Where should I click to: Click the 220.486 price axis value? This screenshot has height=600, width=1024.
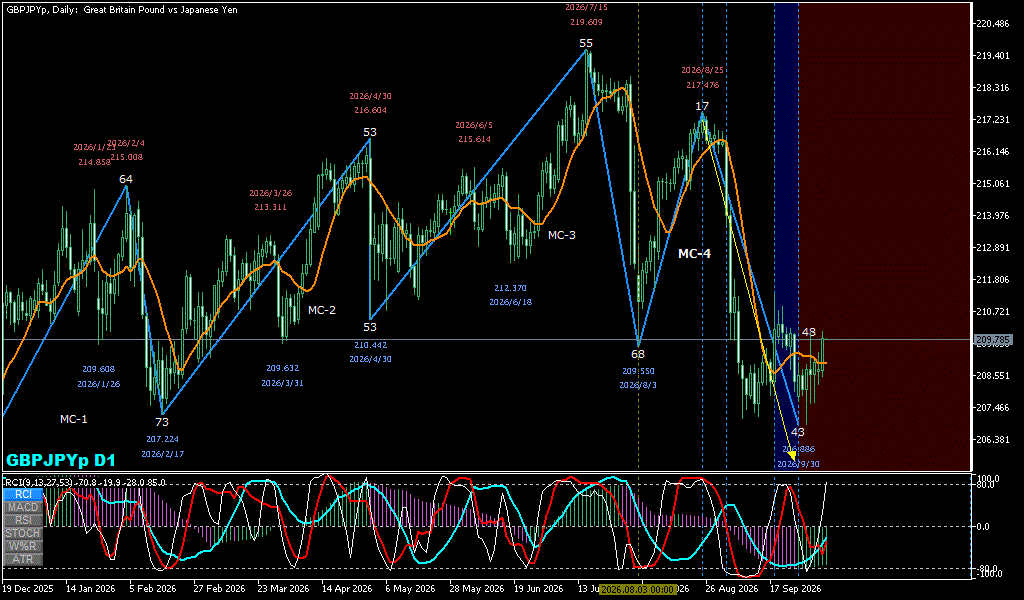[x=993, y=24]
